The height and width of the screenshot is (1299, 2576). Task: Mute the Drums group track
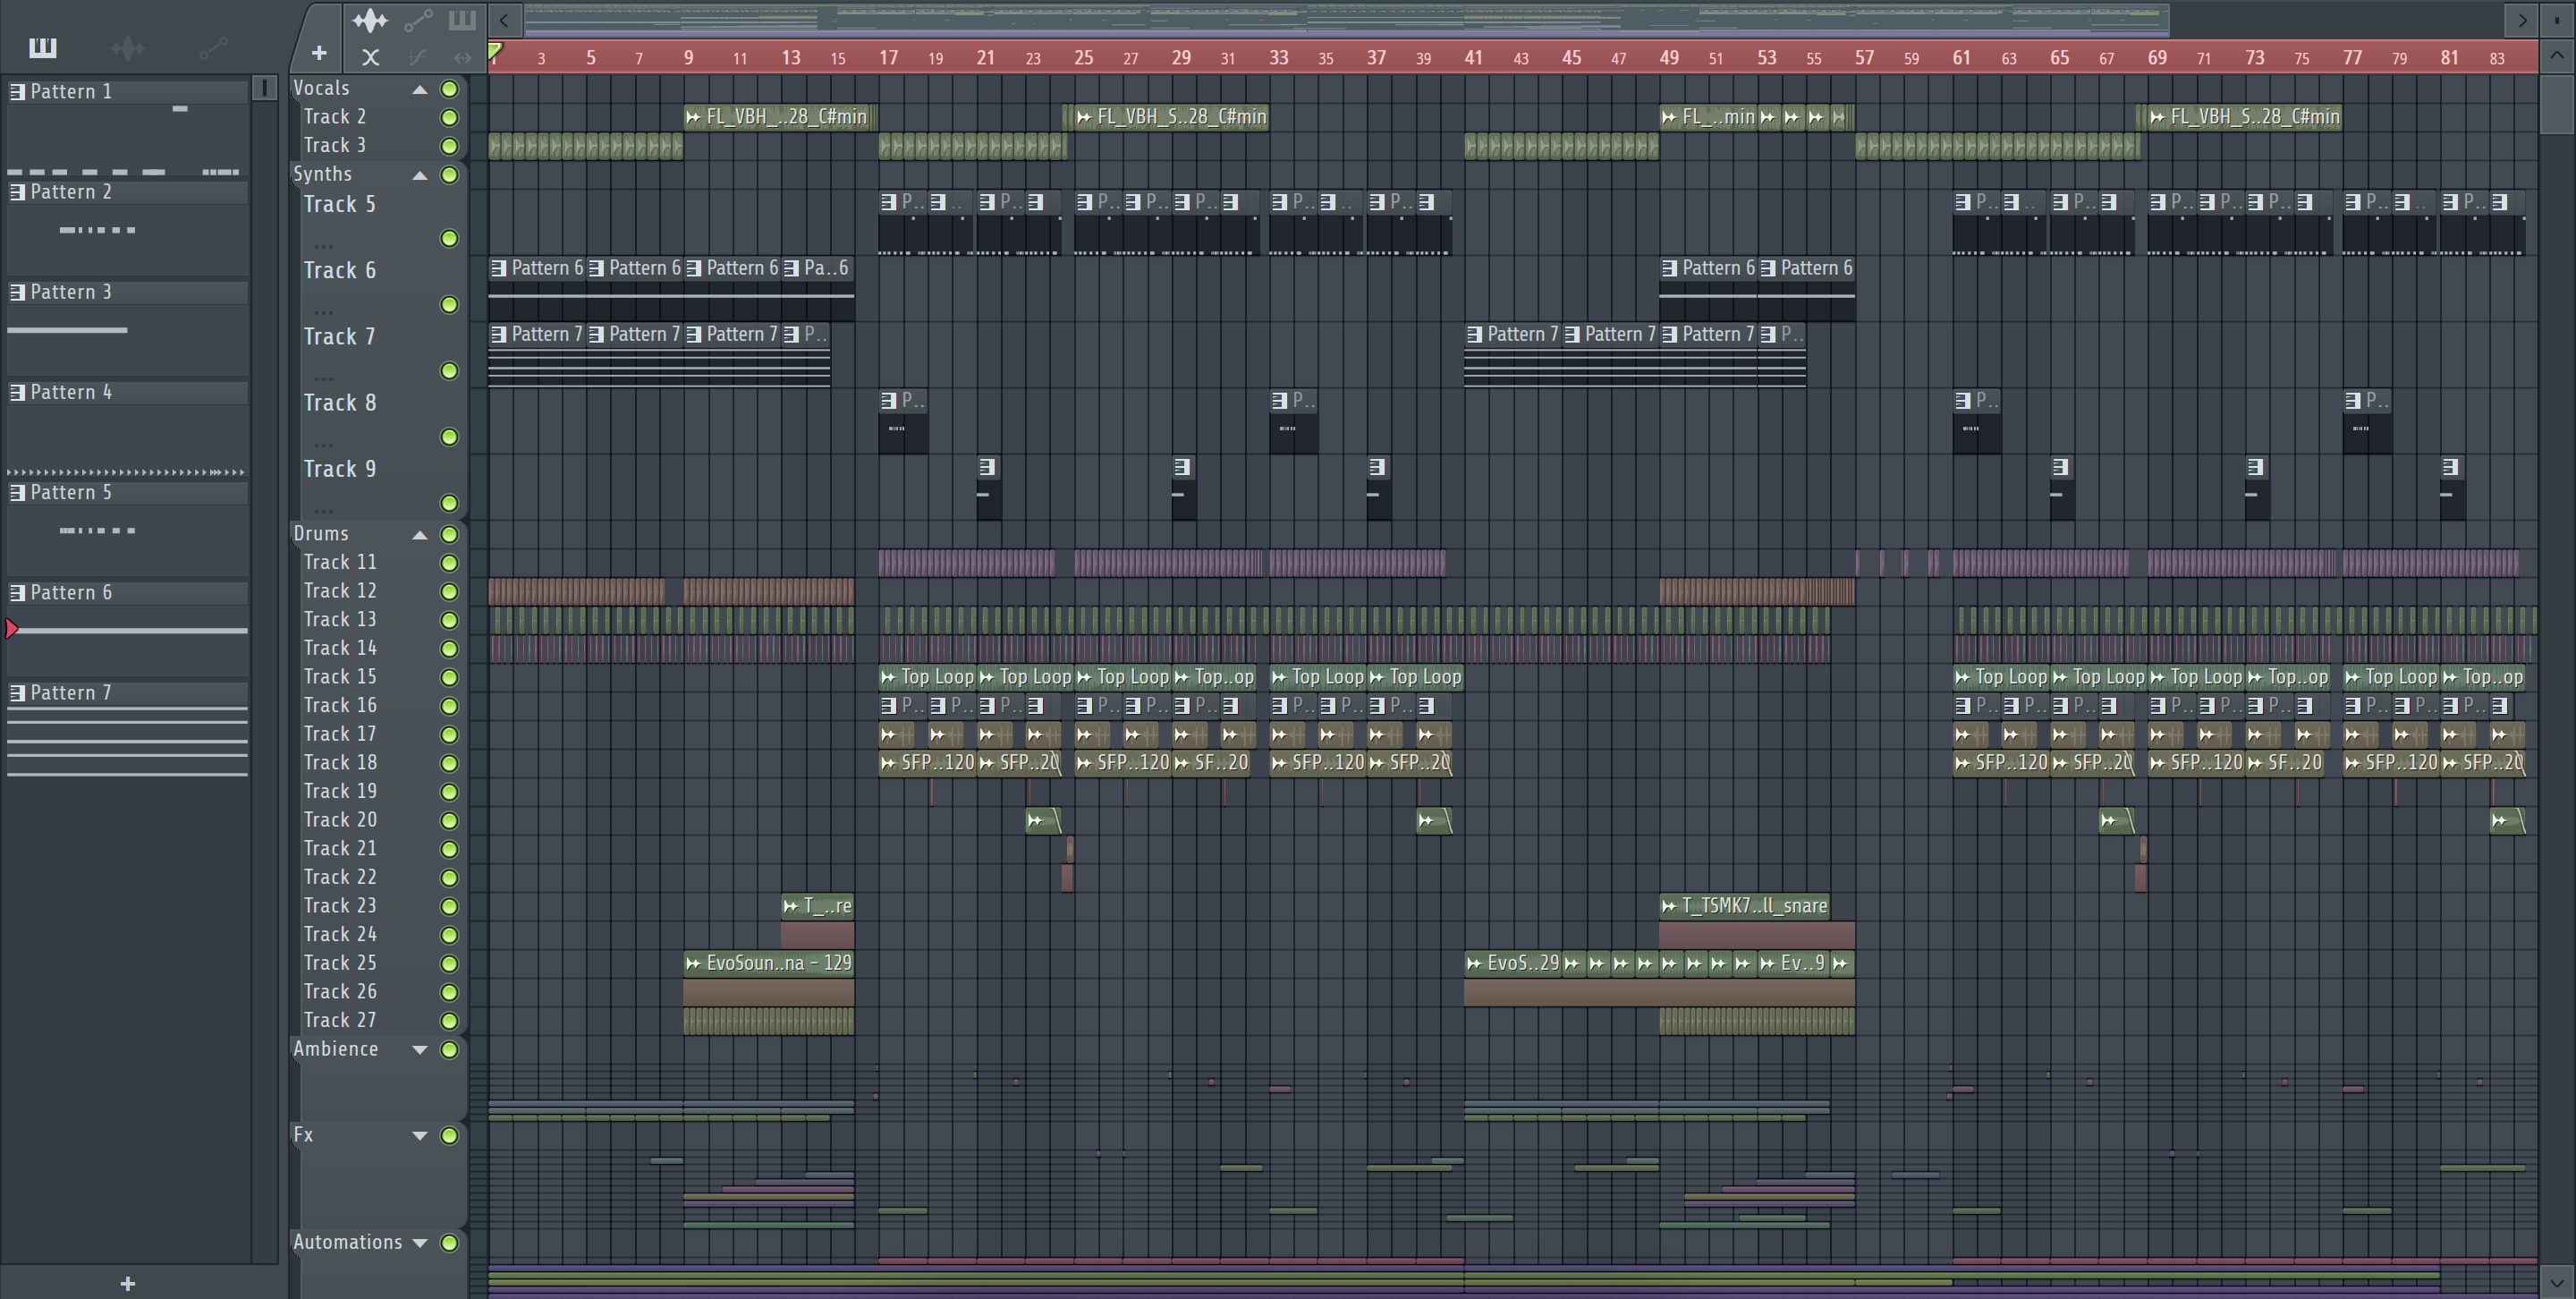point(450,534)
